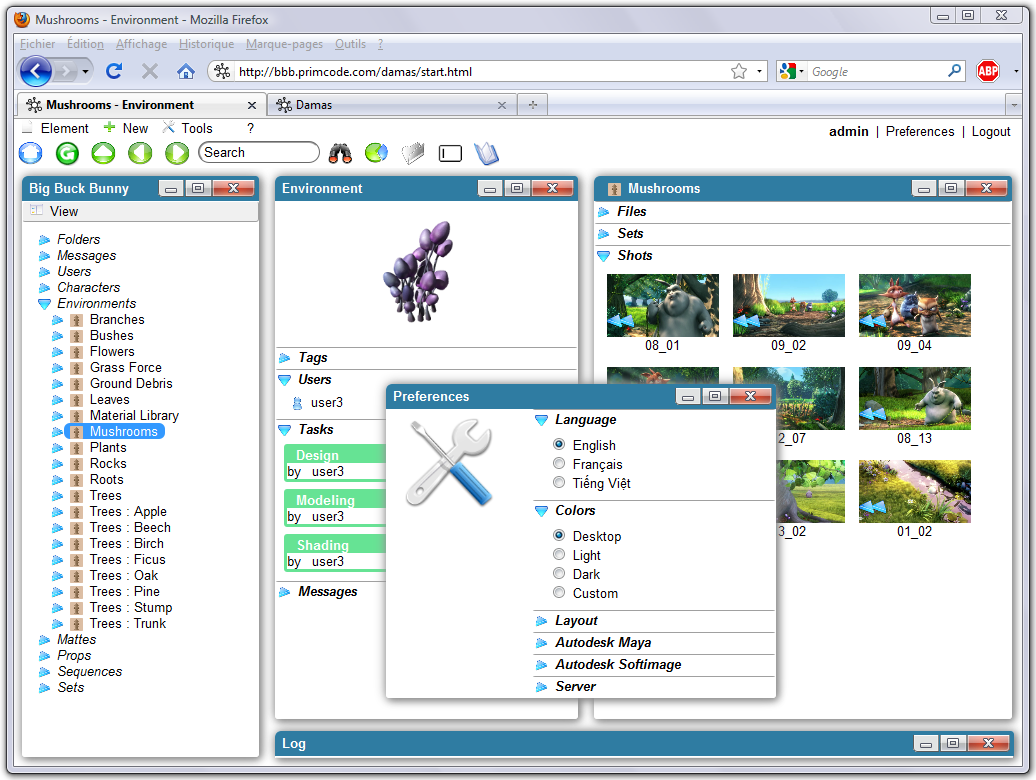Expand the Layout preferences section
Image resolution: width=1036 pixels, height=780 pixels.
tap(576, 621)
